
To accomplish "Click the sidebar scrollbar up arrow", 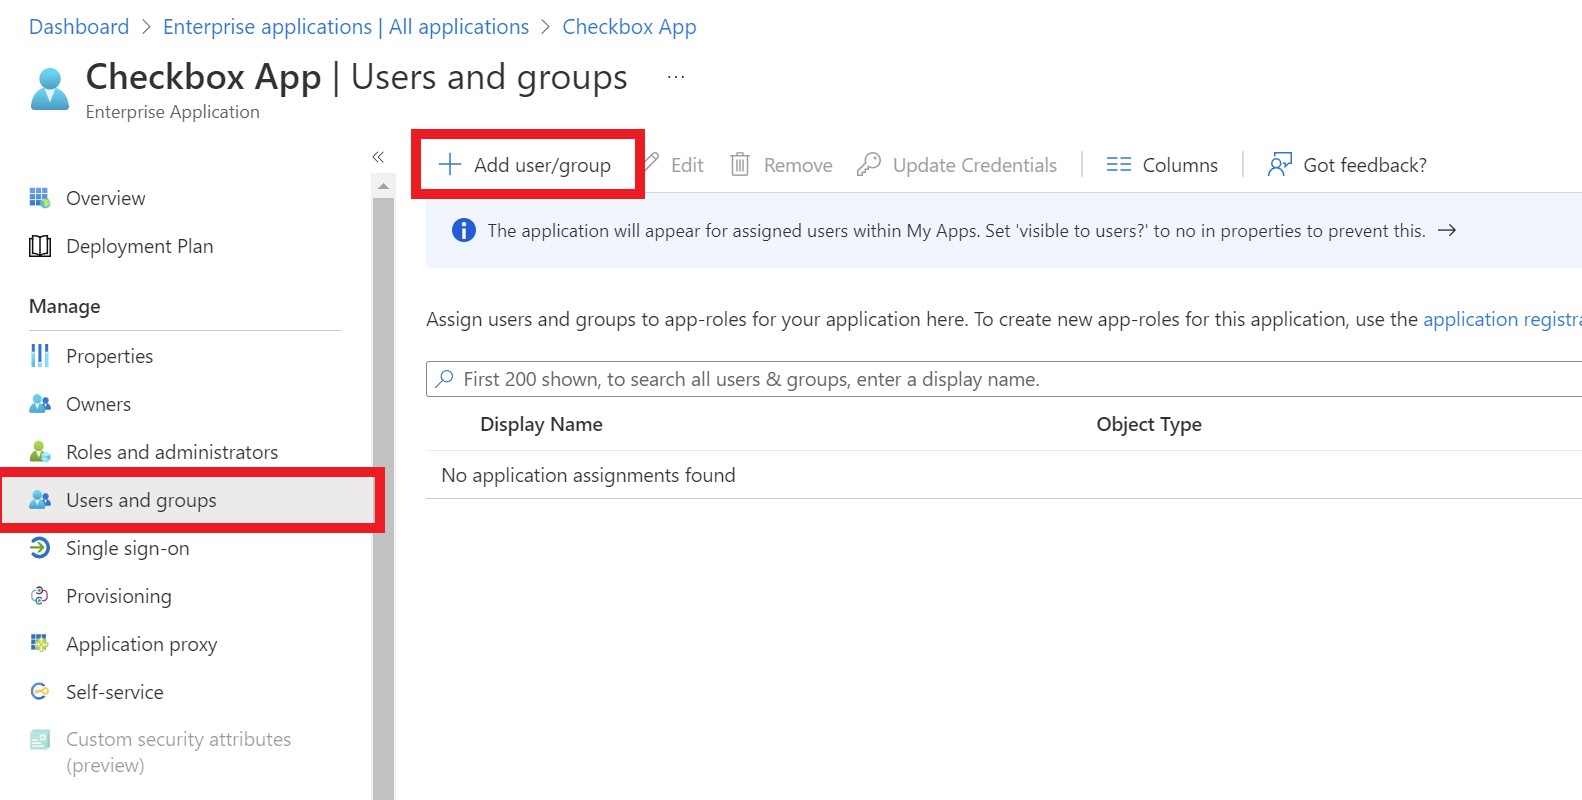I will click(x=383, y=186).
